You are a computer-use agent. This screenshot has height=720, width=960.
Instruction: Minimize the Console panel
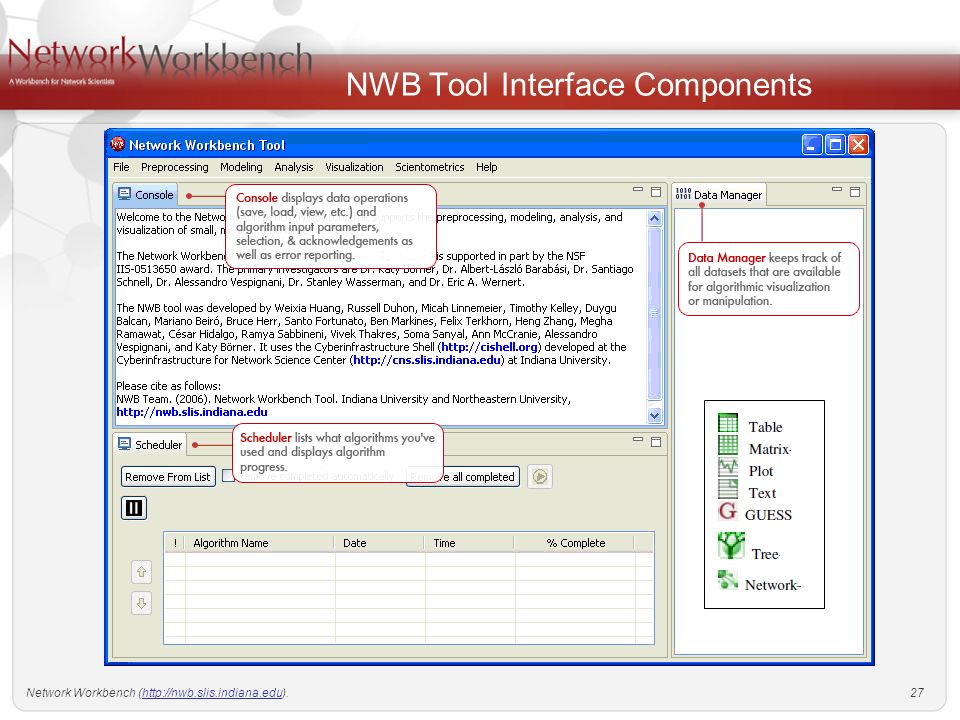pos(638,190)
